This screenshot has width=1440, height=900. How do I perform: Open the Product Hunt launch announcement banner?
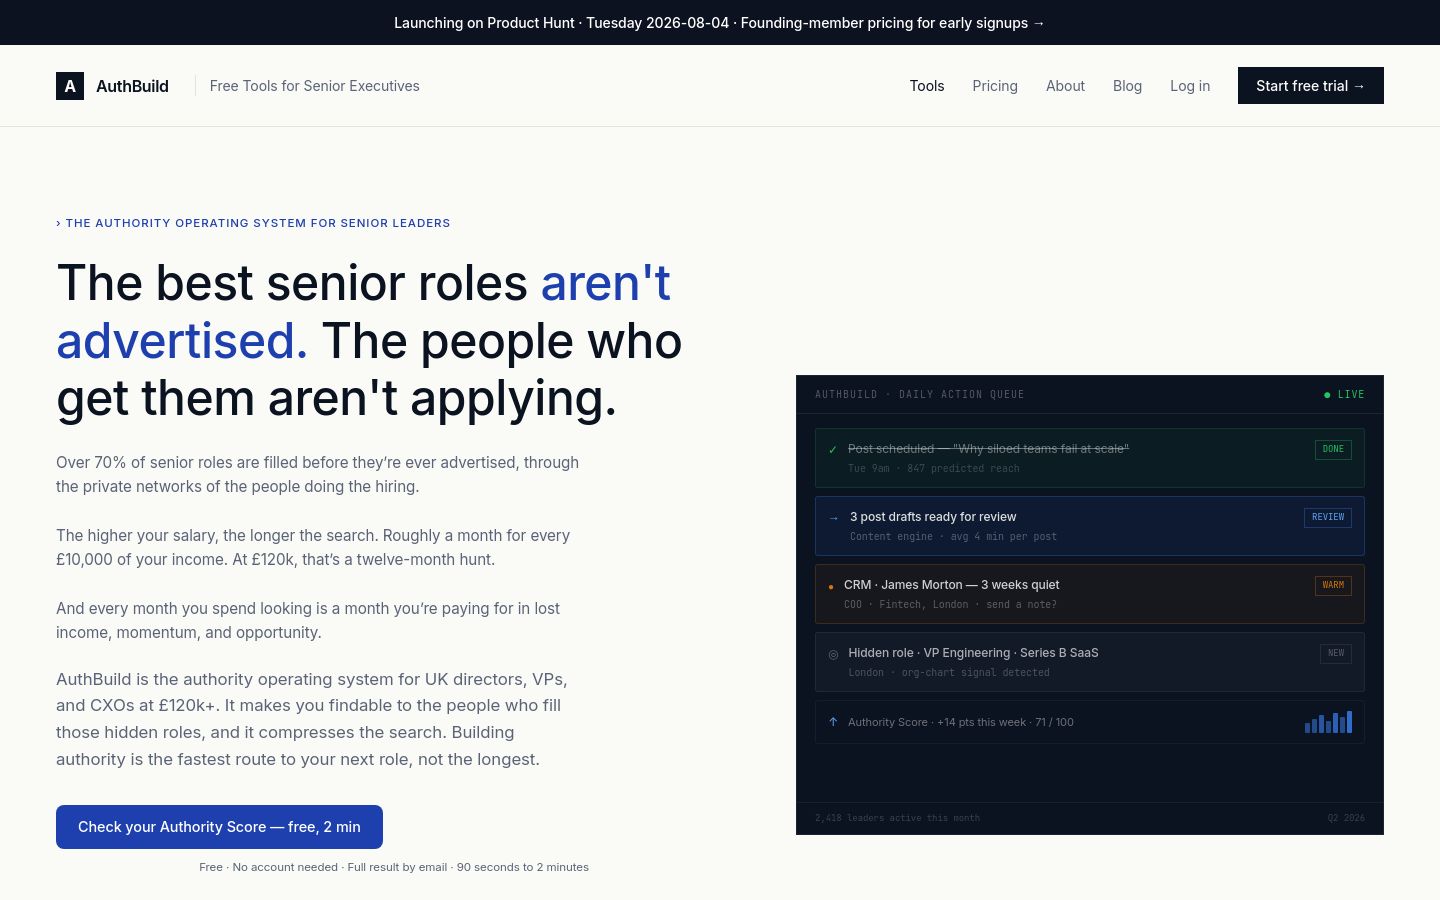click(x=720, y=23)
